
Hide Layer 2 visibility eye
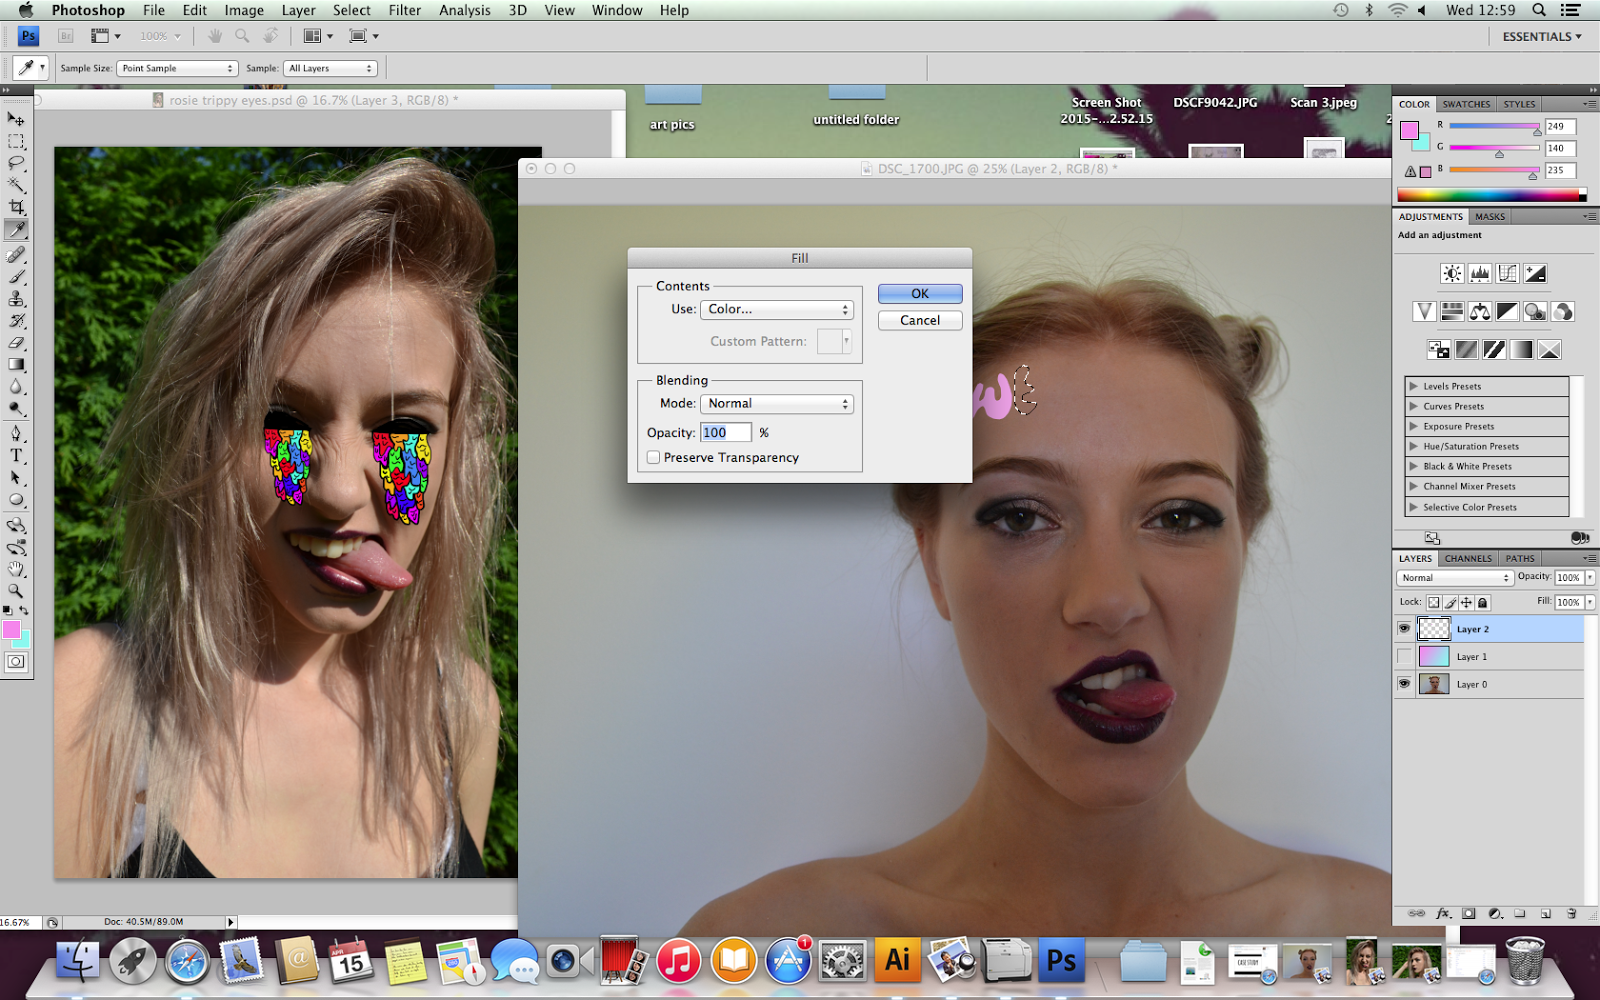click(1404, 628)
